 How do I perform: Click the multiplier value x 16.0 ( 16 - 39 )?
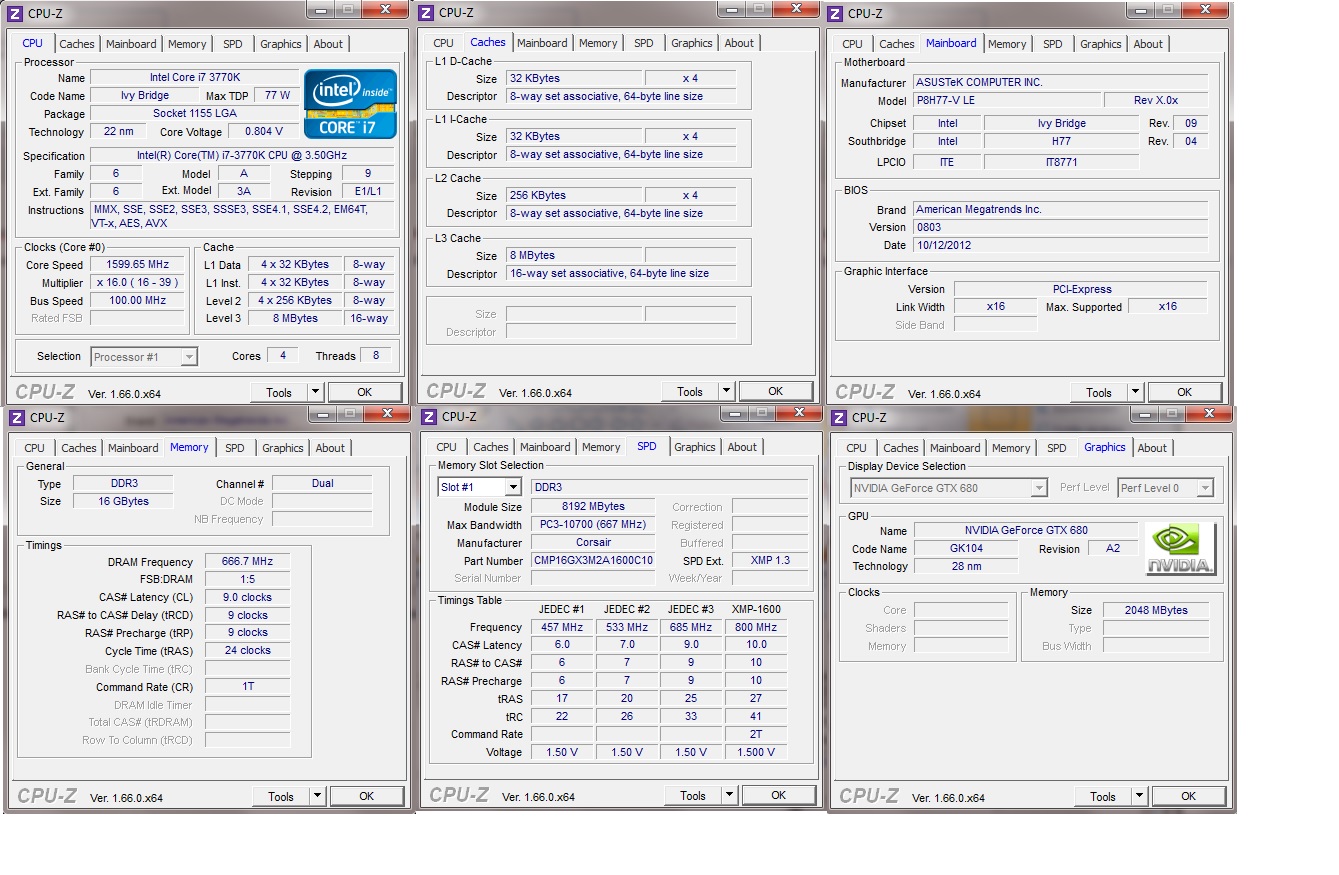138,282
